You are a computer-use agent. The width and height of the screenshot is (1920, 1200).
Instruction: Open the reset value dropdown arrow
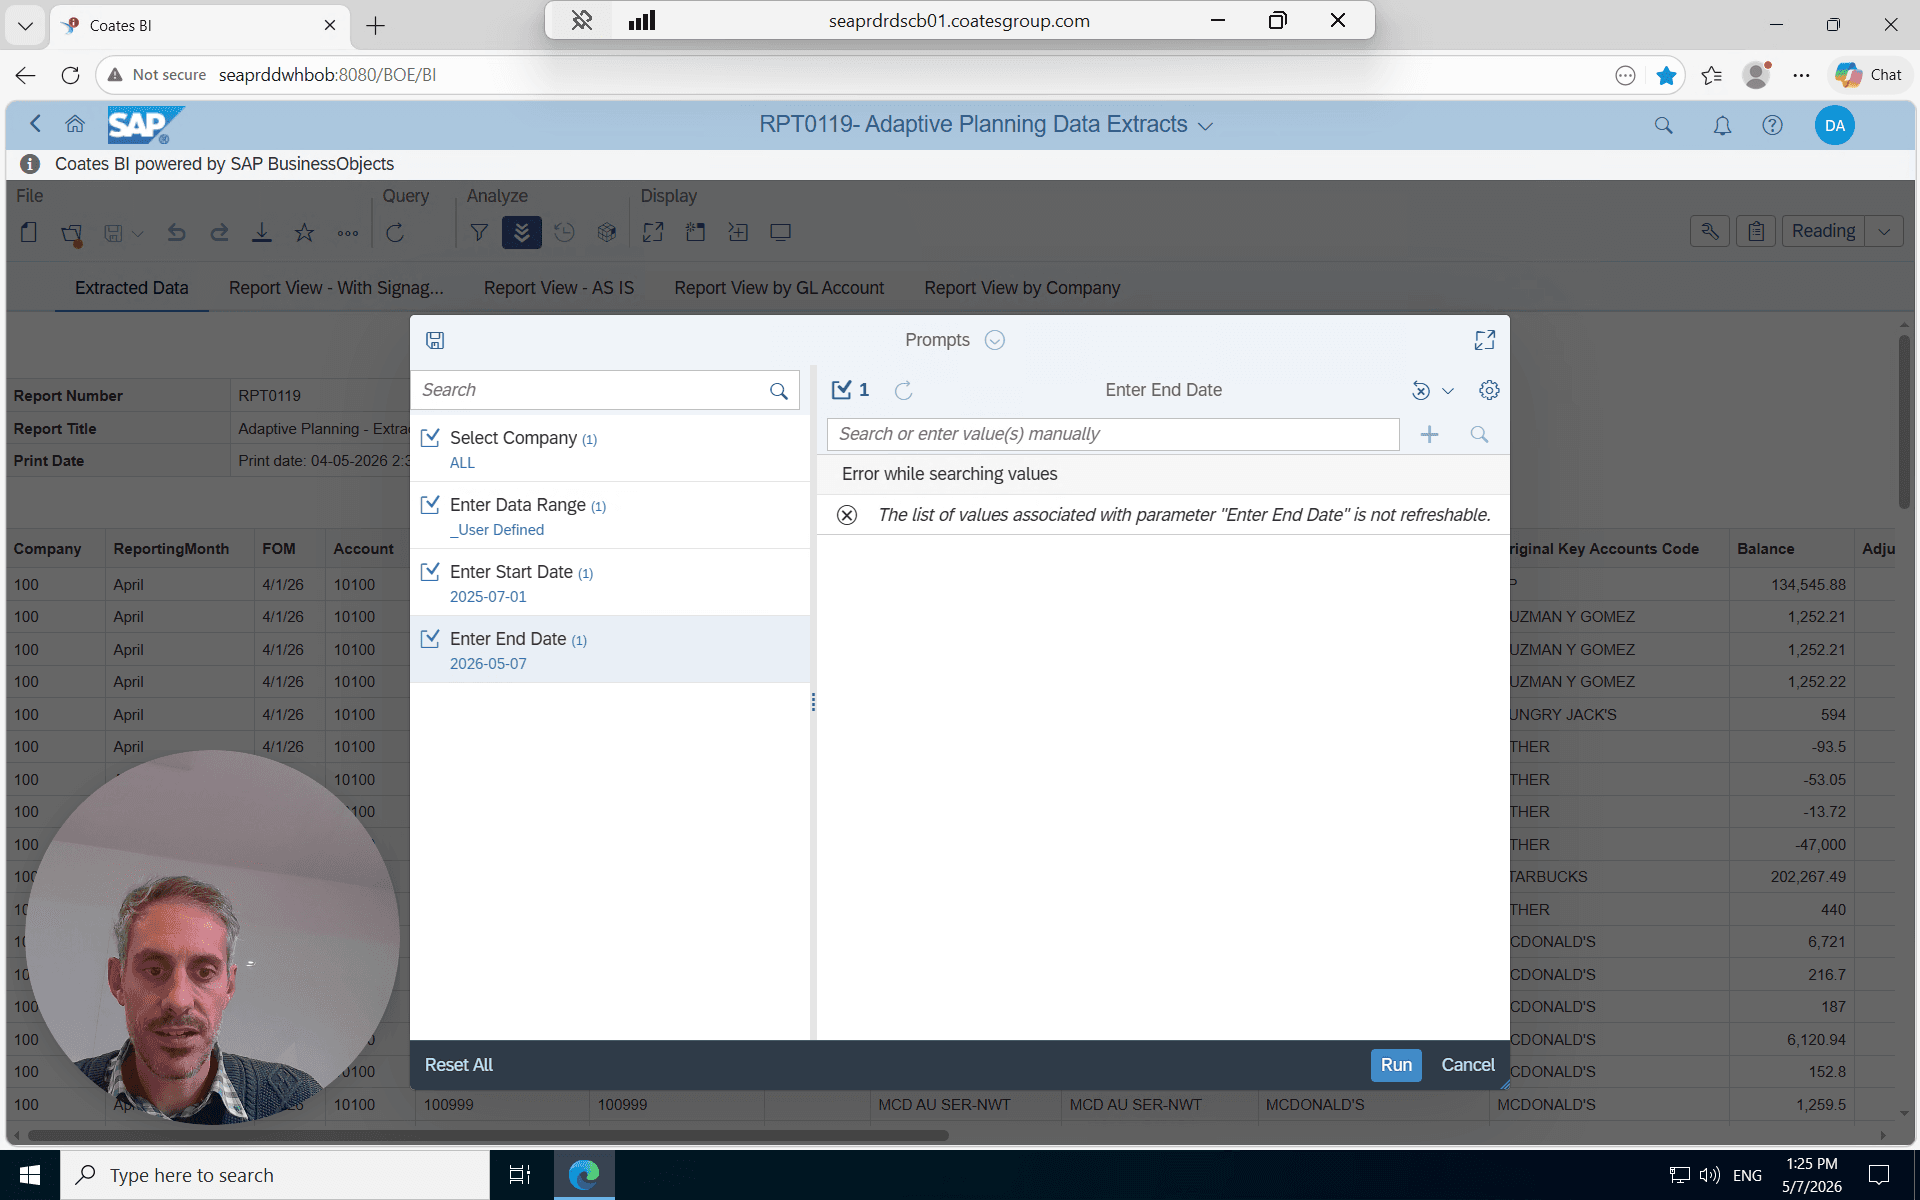pyautogui.click(x=1448, y=391)
